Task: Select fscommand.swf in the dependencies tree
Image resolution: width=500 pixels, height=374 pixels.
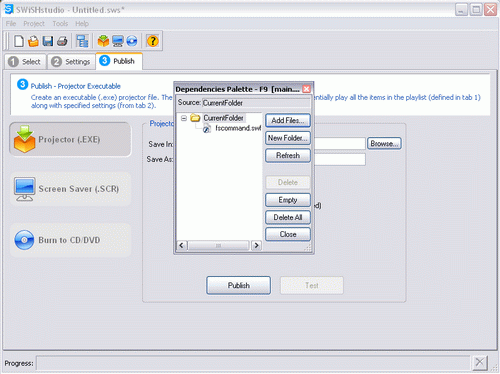Action: click(x=238, y=128)
